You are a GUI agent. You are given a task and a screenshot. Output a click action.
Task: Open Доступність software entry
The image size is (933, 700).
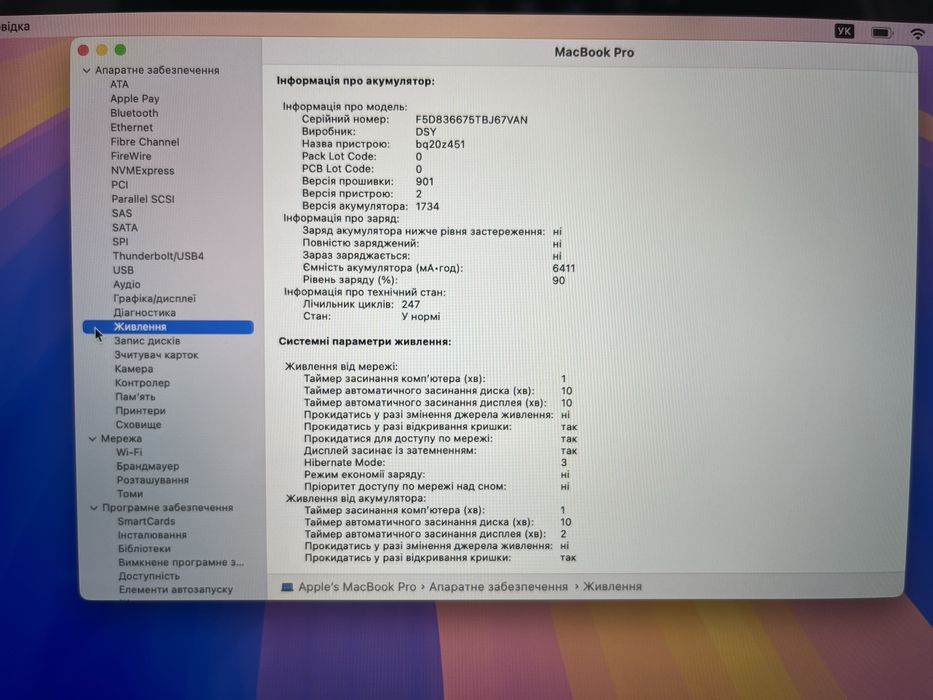[149, 576]
